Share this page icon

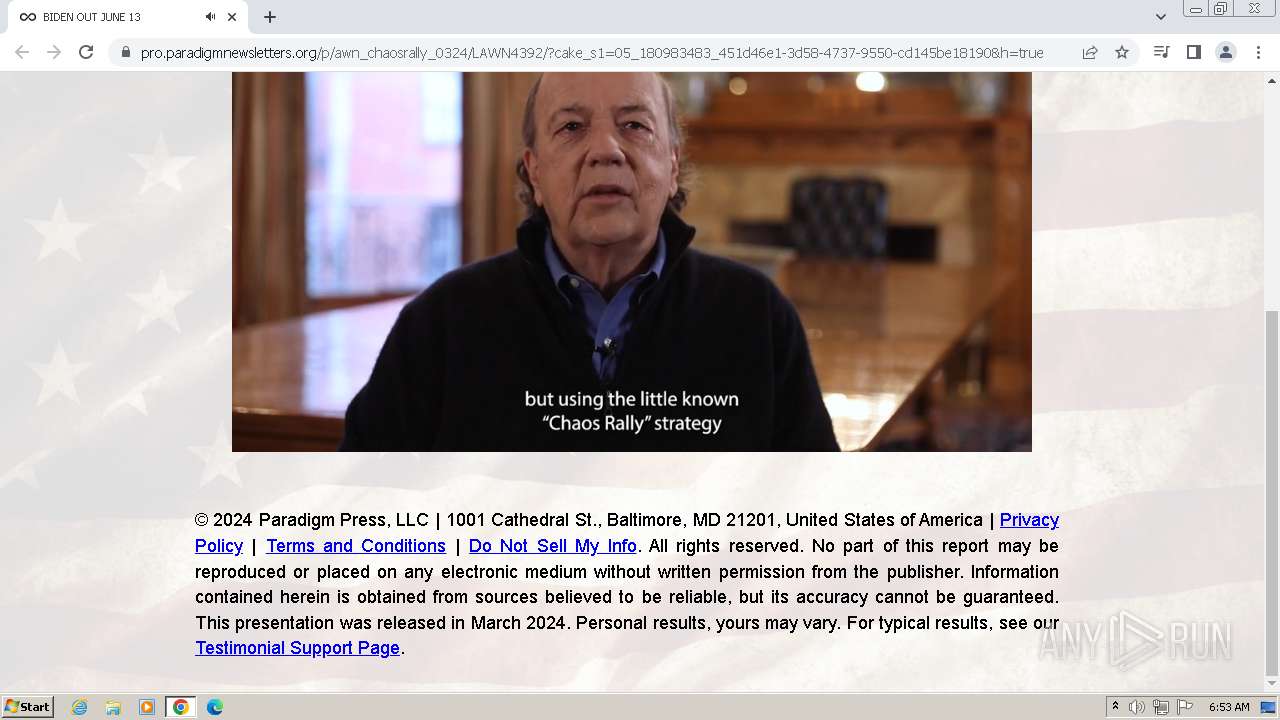point(1090,52)
